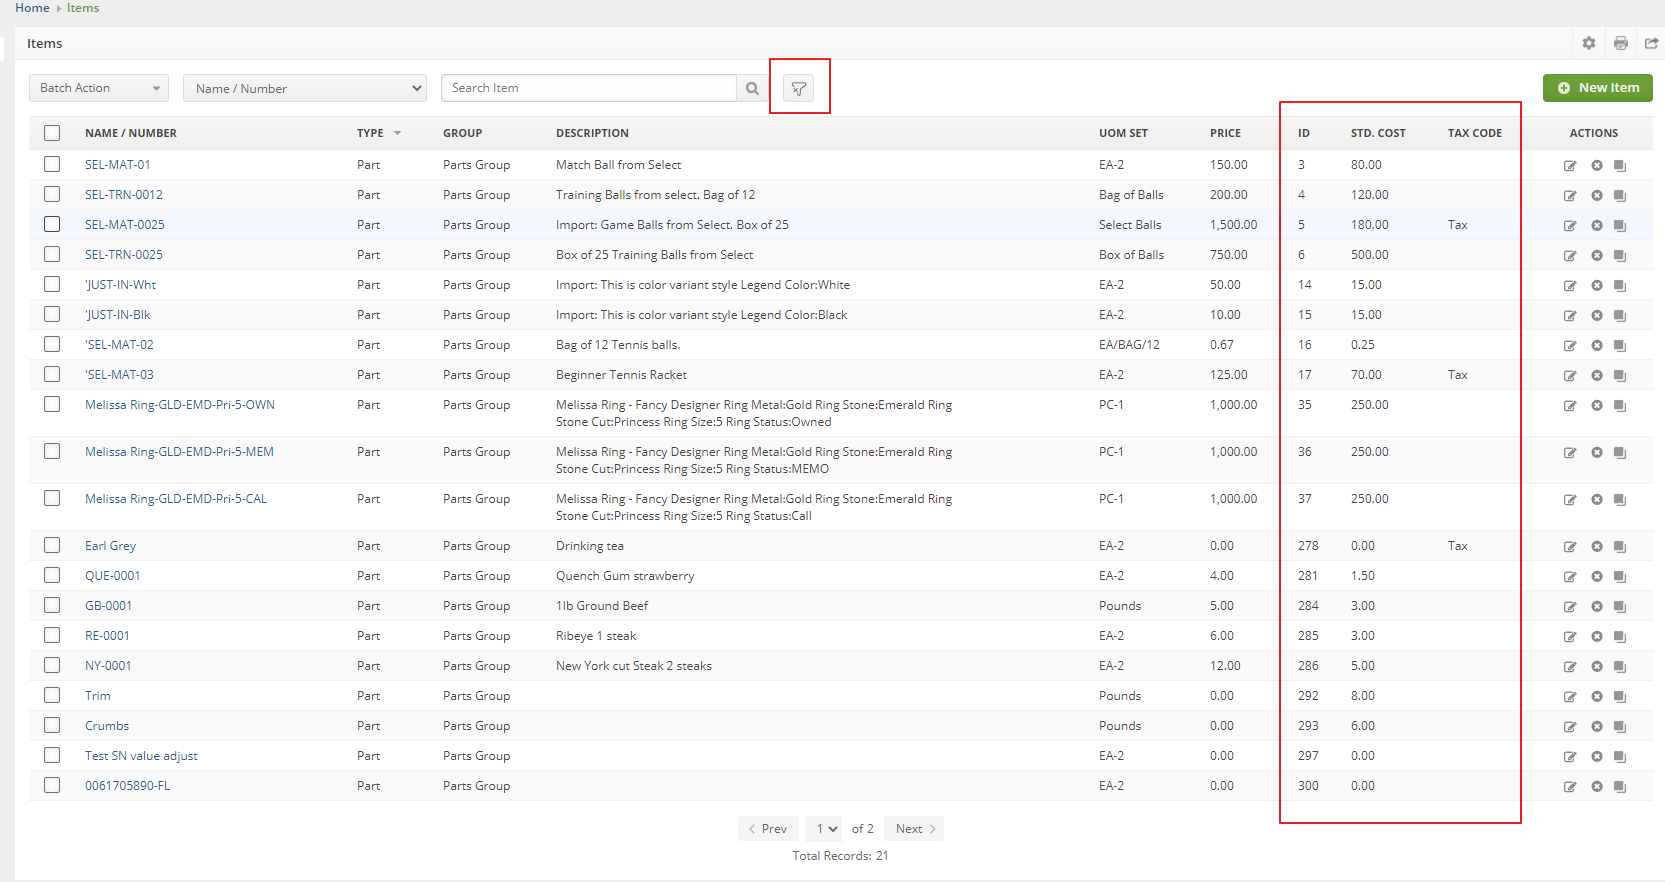Image resolution: width=1665 pixels, height=882 pixels.
Task: Duplicate the GB-0001 item
Action: 1620,607
